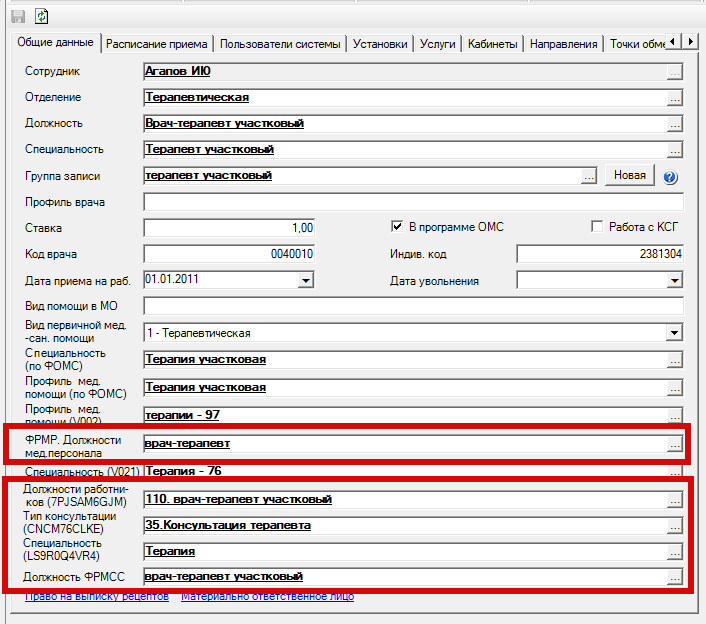Enable the Работа с КСГ checkbox
Screen dimensions: 706x624
pyautogui.click(x=598, y=227)
